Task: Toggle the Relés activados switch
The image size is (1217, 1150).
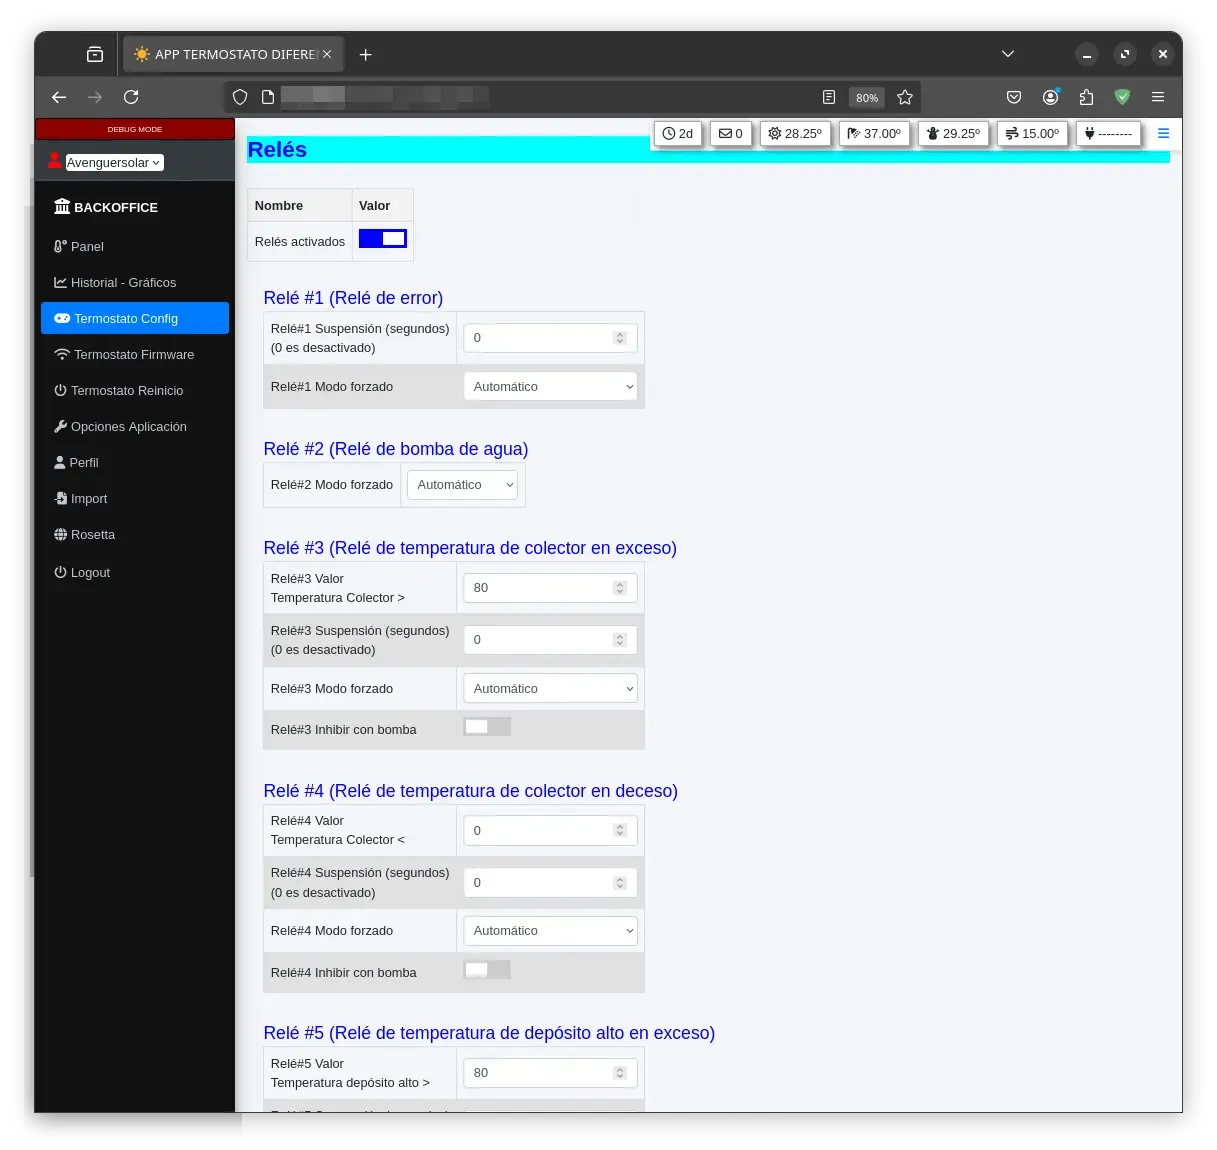Action: pos(383,239)
